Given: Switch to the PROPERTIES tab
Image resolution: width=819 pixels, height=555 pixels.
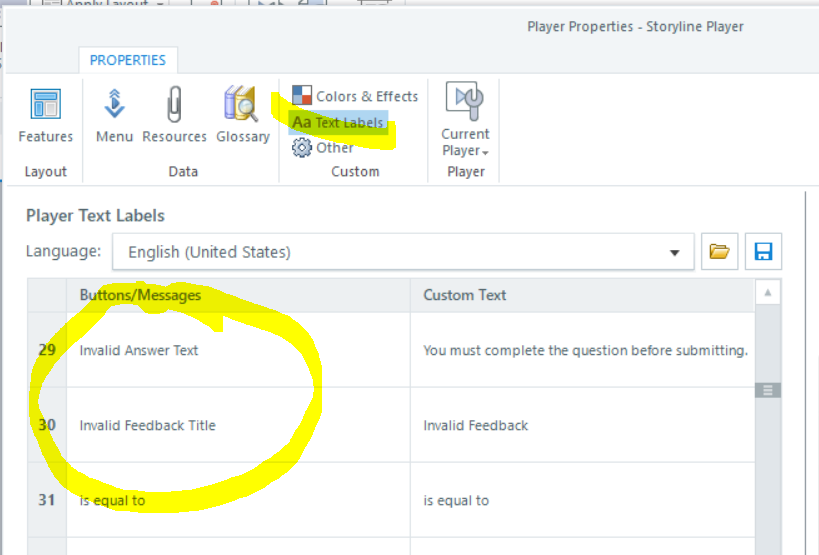Looking at the screenshot, I should (x=128, y=60).
